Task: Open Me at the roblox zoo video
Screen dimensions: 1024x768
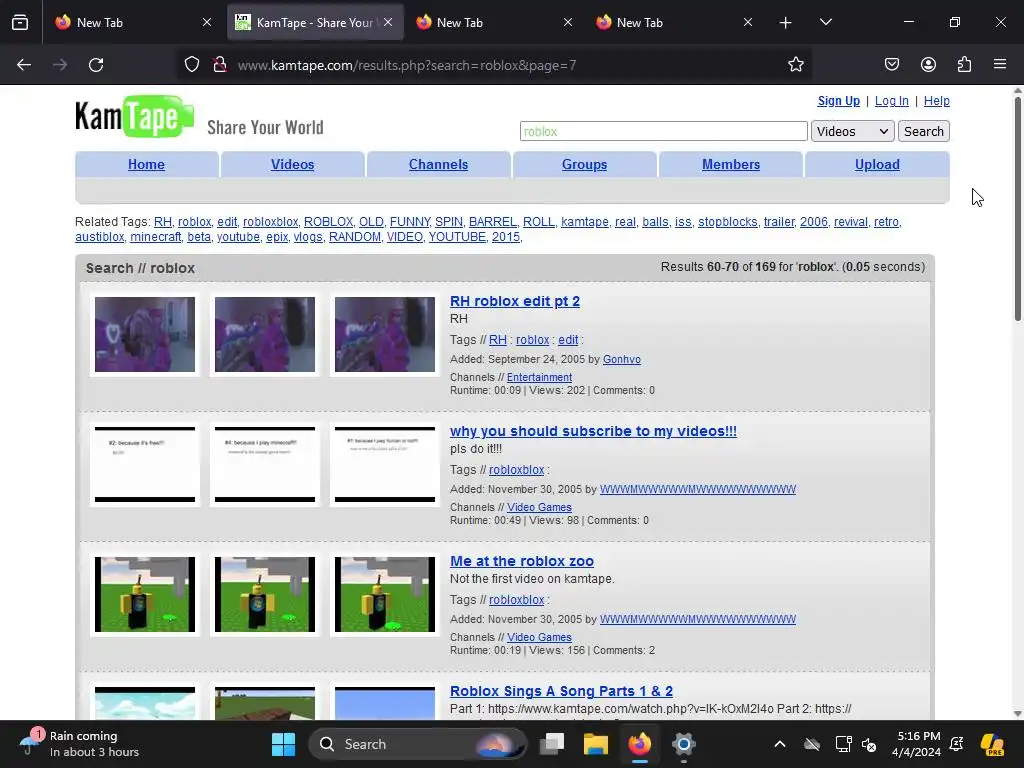Action: pos(522,561)
